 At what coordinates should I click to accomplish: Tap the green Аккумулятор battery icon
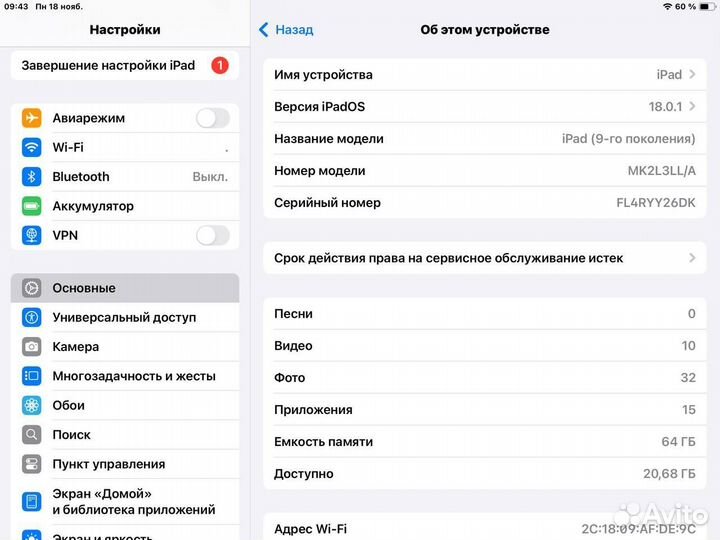pos(32,206)
